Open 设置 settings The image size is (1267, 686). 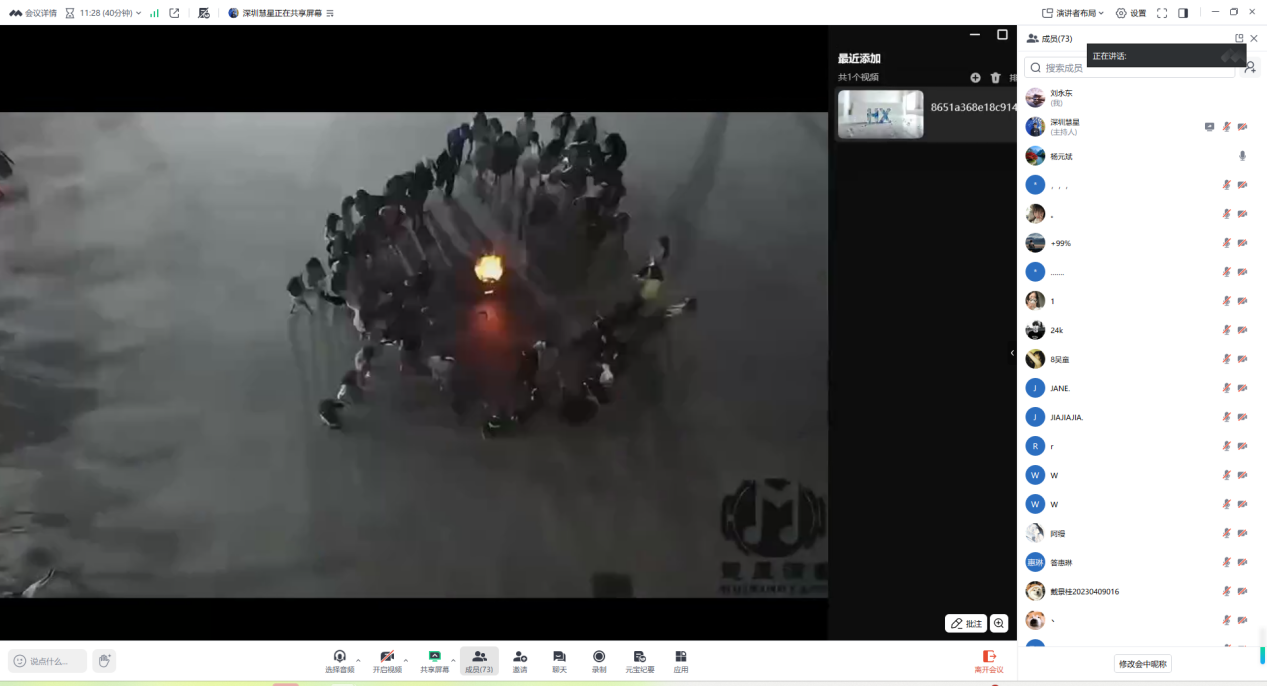pos(1131,13)
